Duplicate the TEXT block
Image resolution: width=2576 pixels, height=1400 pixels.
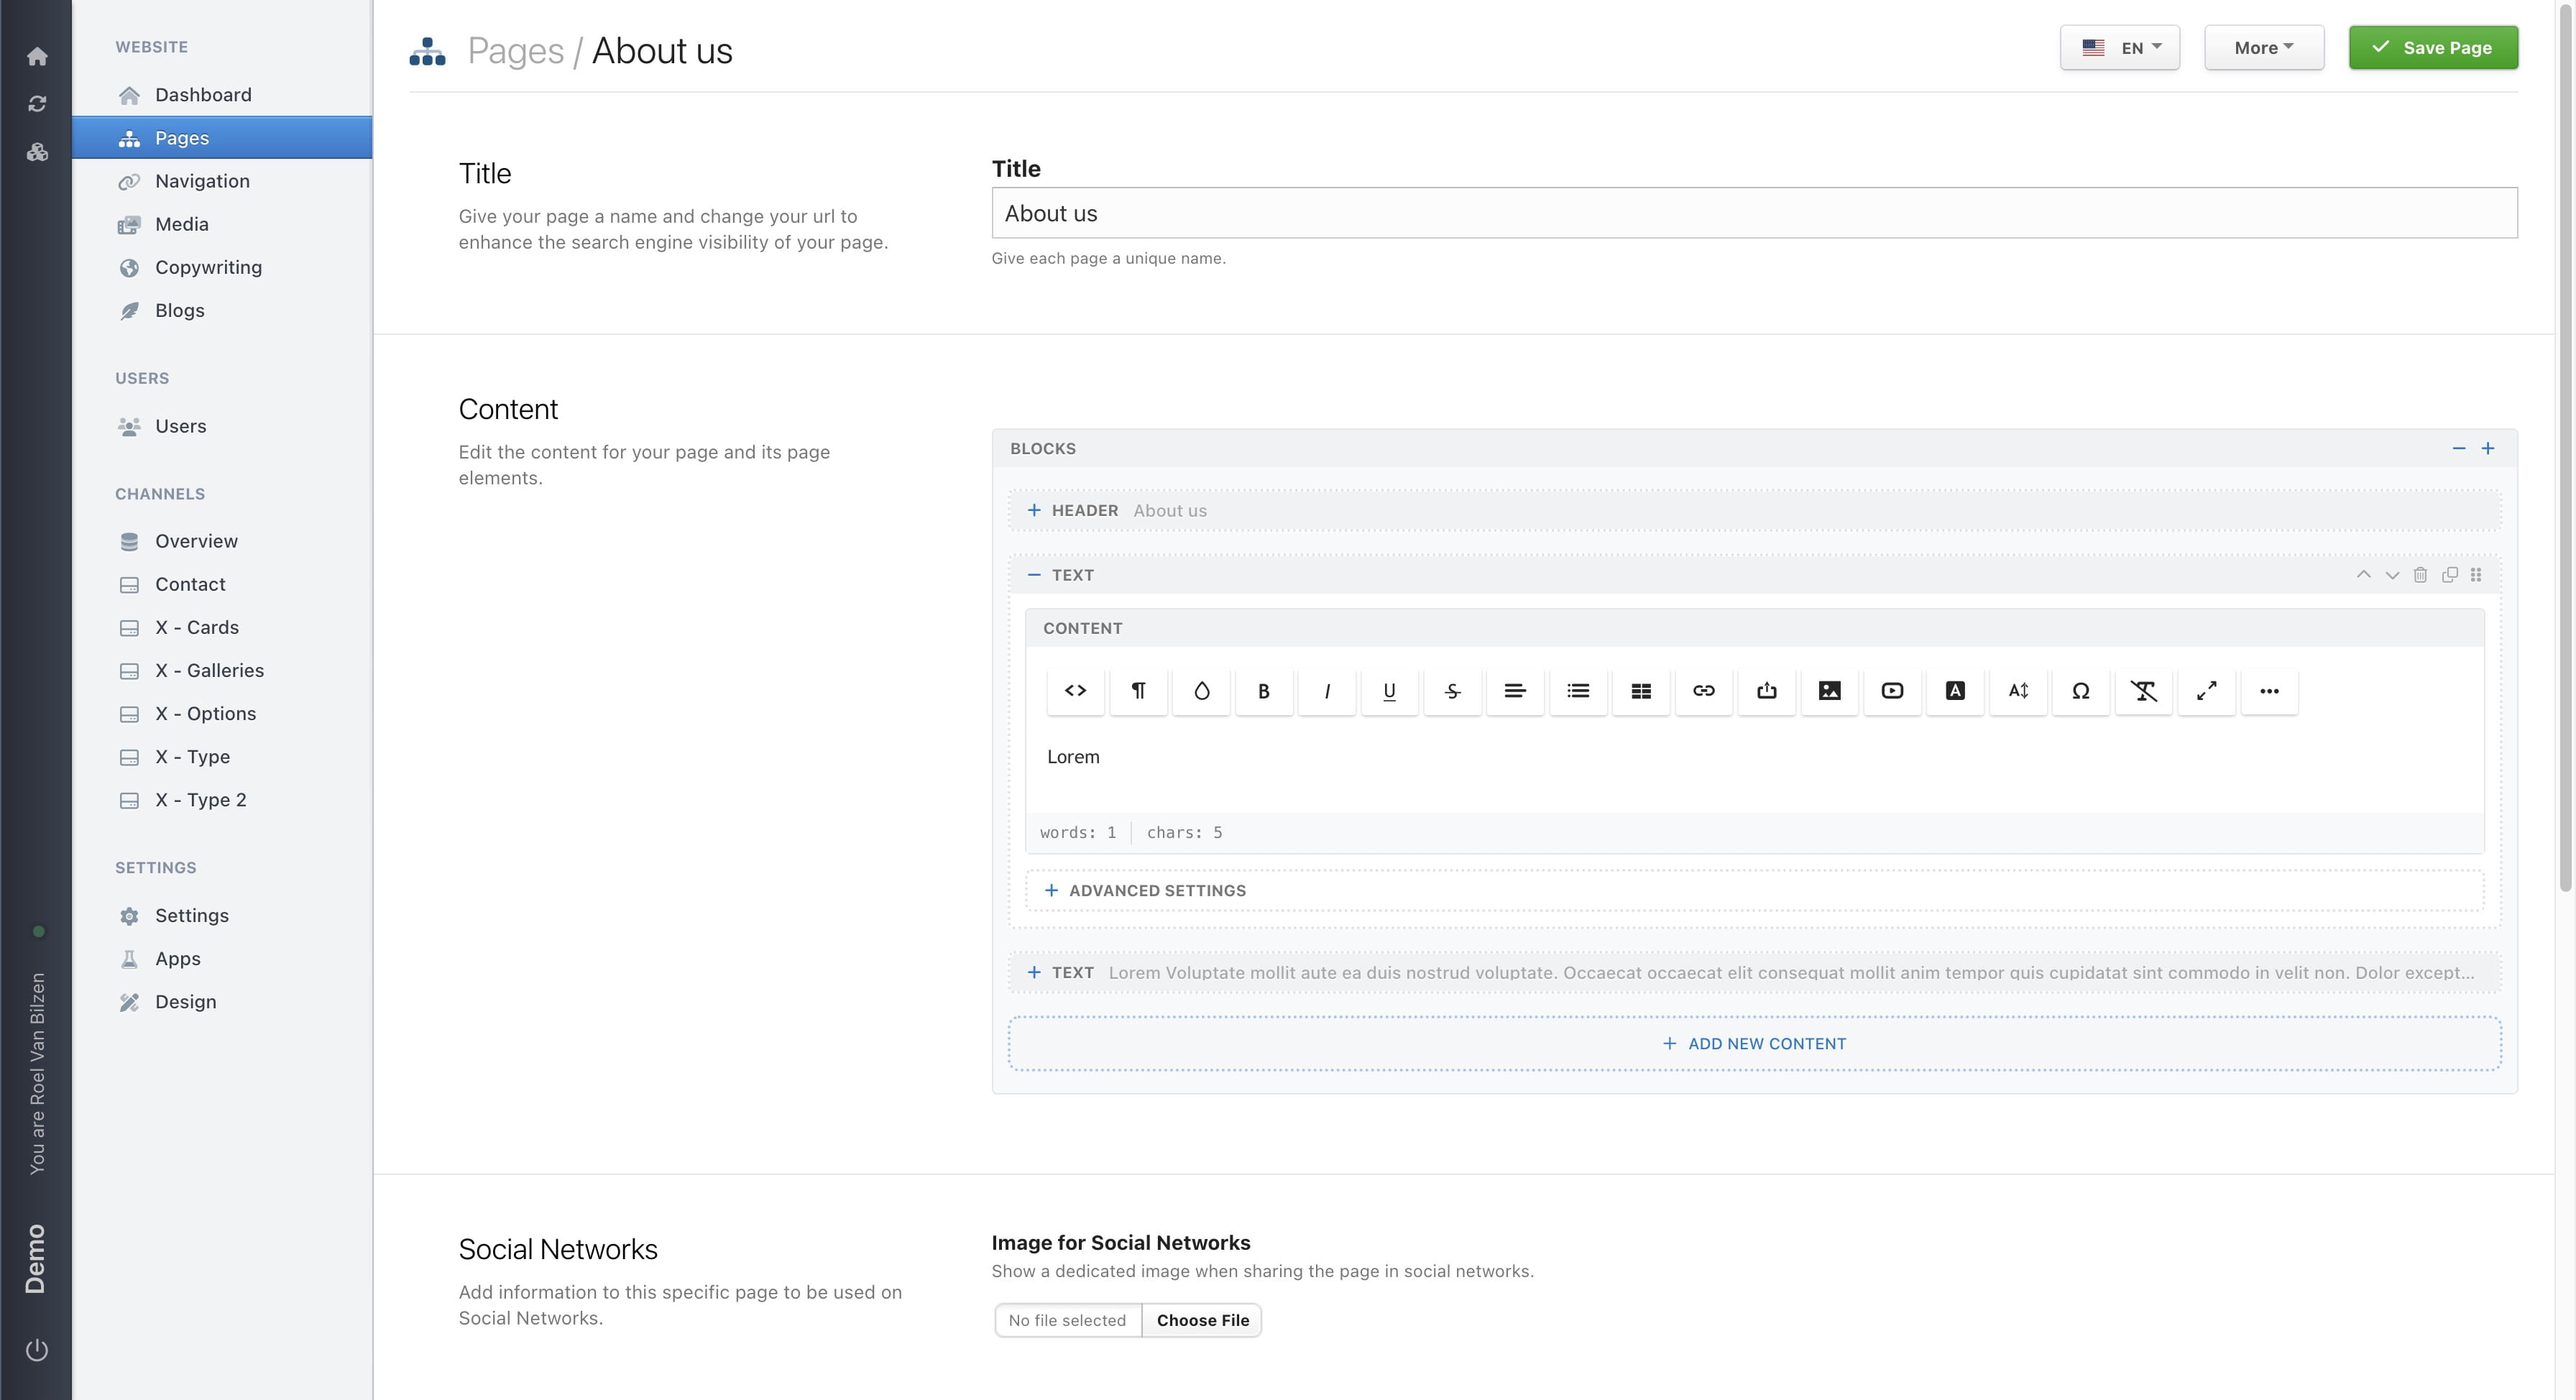2449,575
